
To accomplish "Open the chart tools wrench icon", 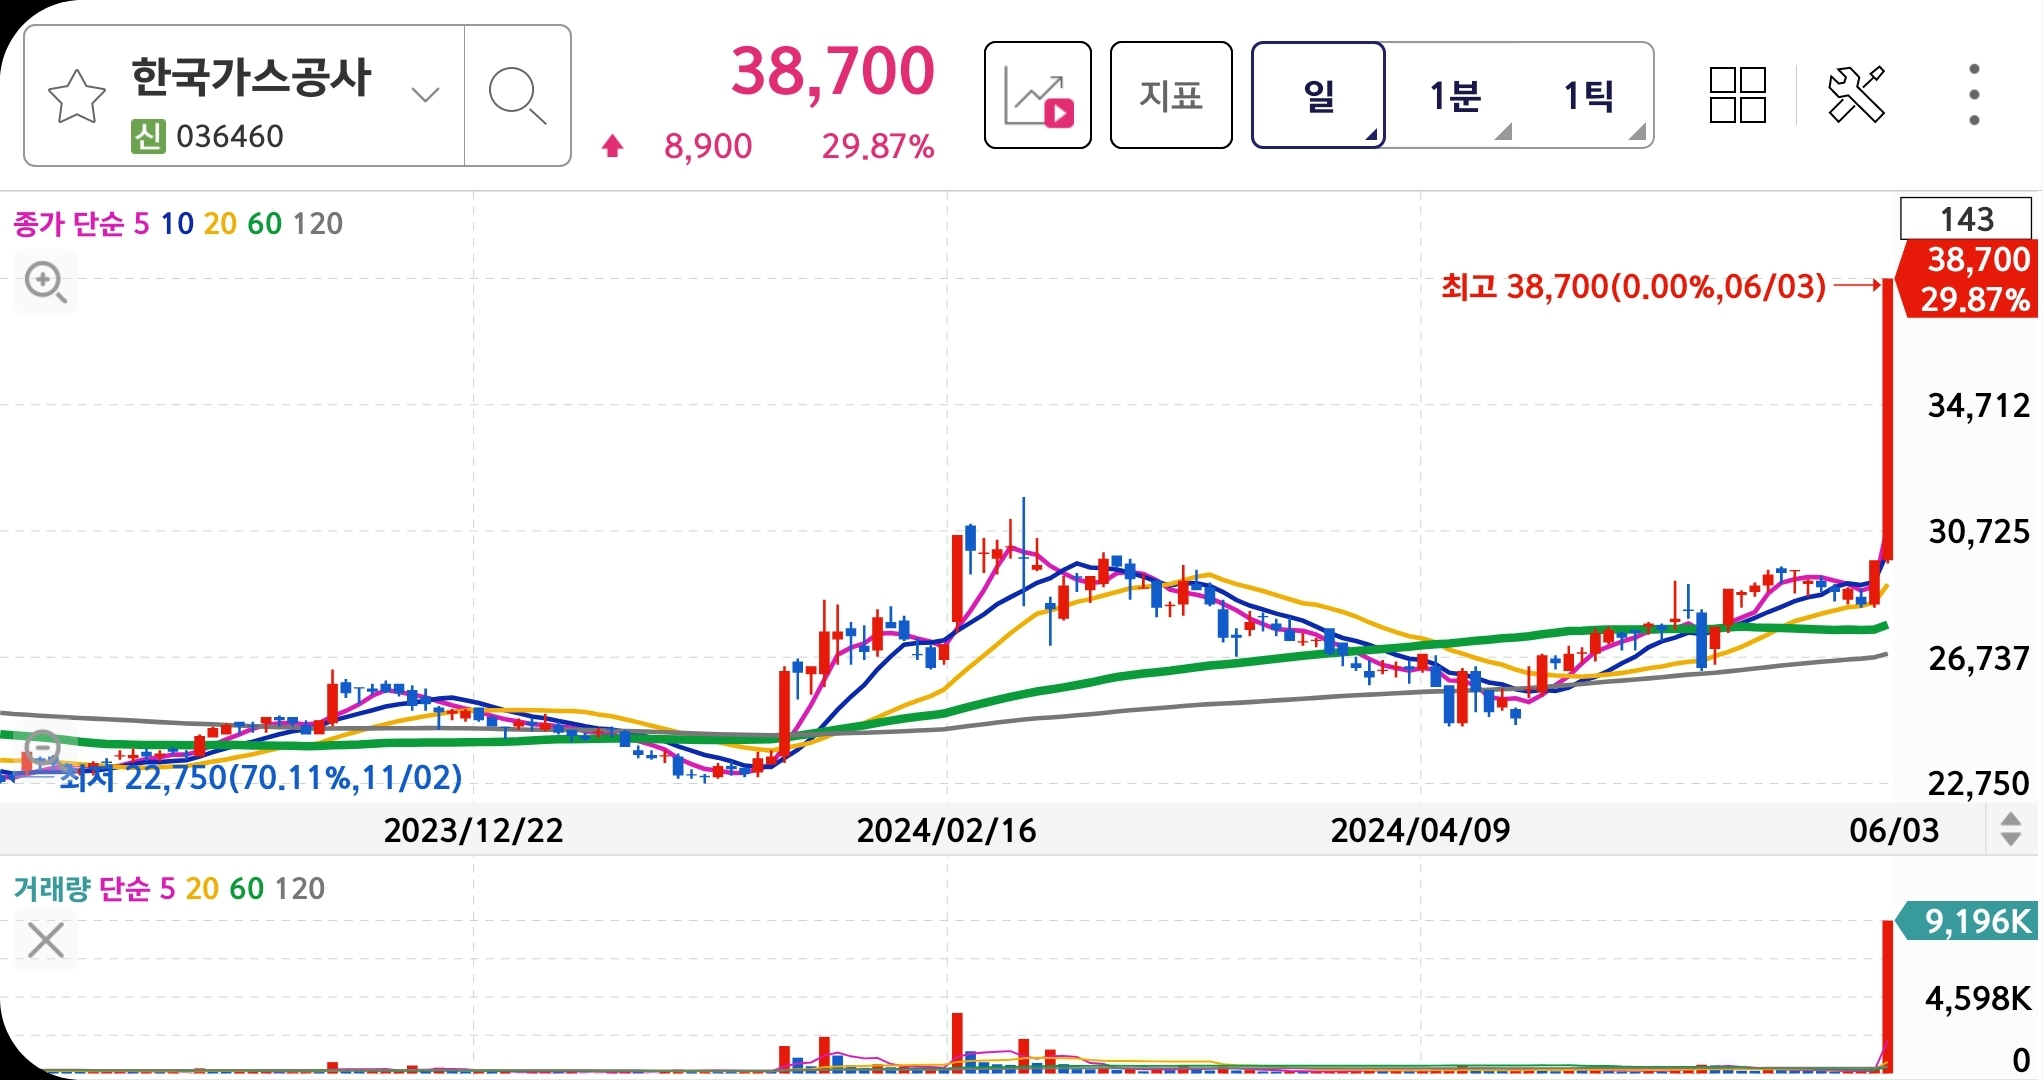I will (x=1857, y=95).
